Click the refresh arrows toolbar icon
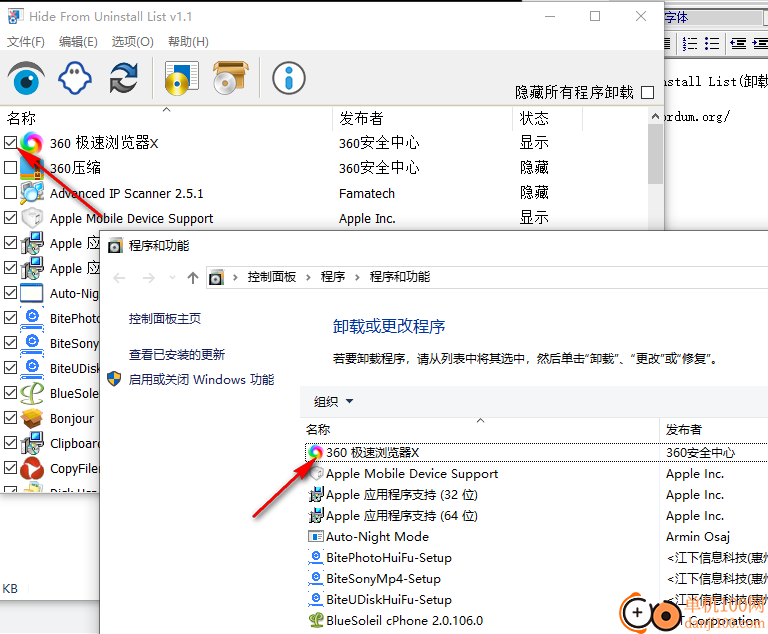The image size is (768, 634). (x=123, y=78)
